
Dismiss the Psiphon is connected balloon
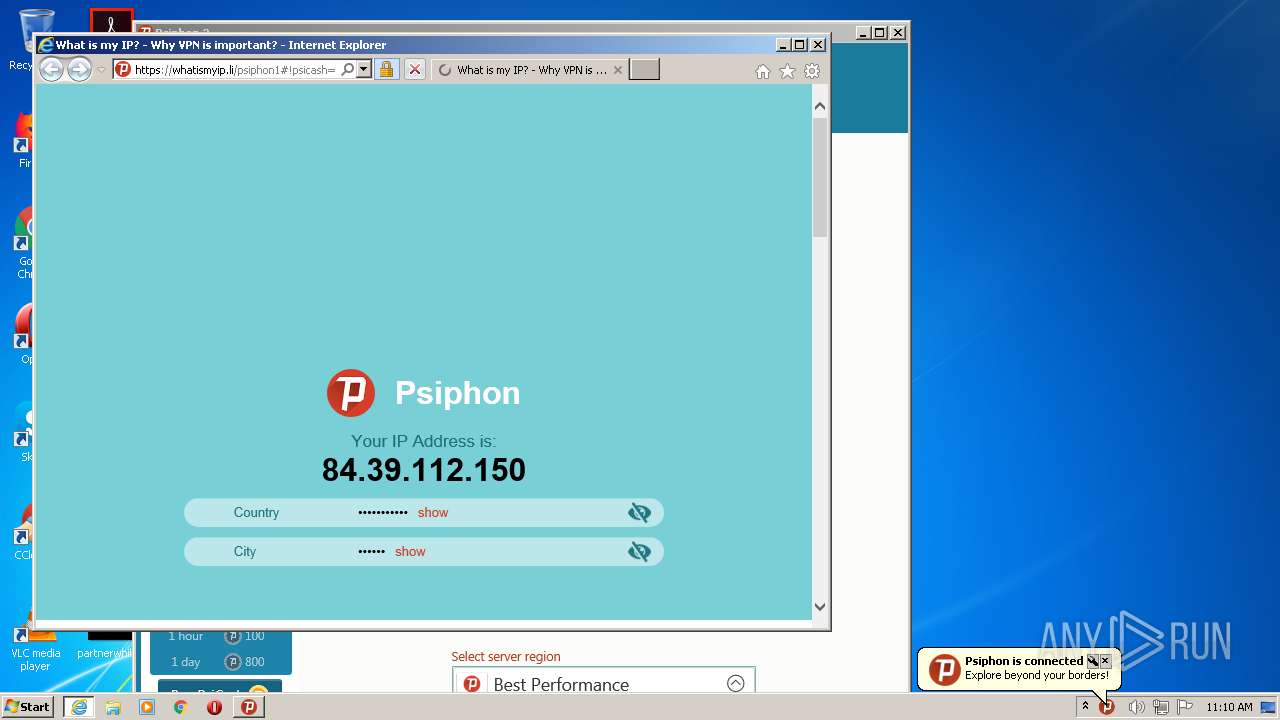point(1105,661)
